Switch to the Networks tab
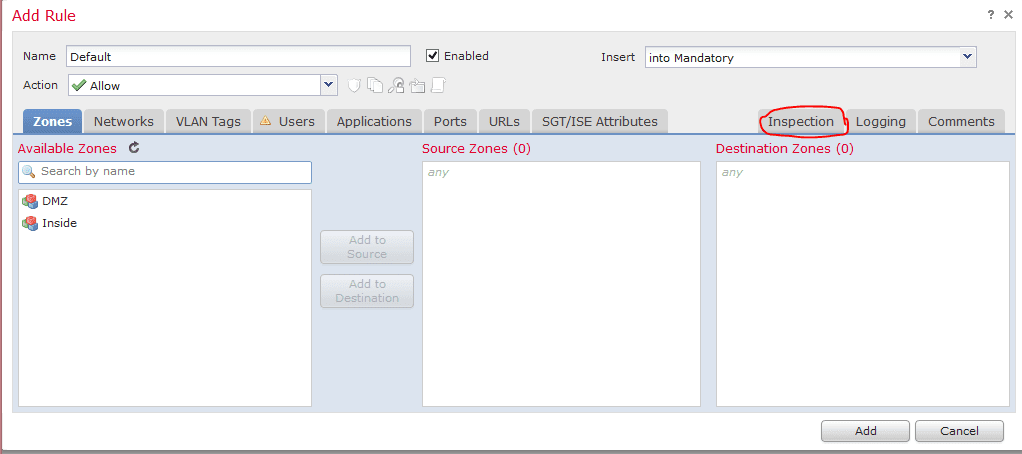Image resolution: width=1022 pixels, height=454 pixels. 124,121
